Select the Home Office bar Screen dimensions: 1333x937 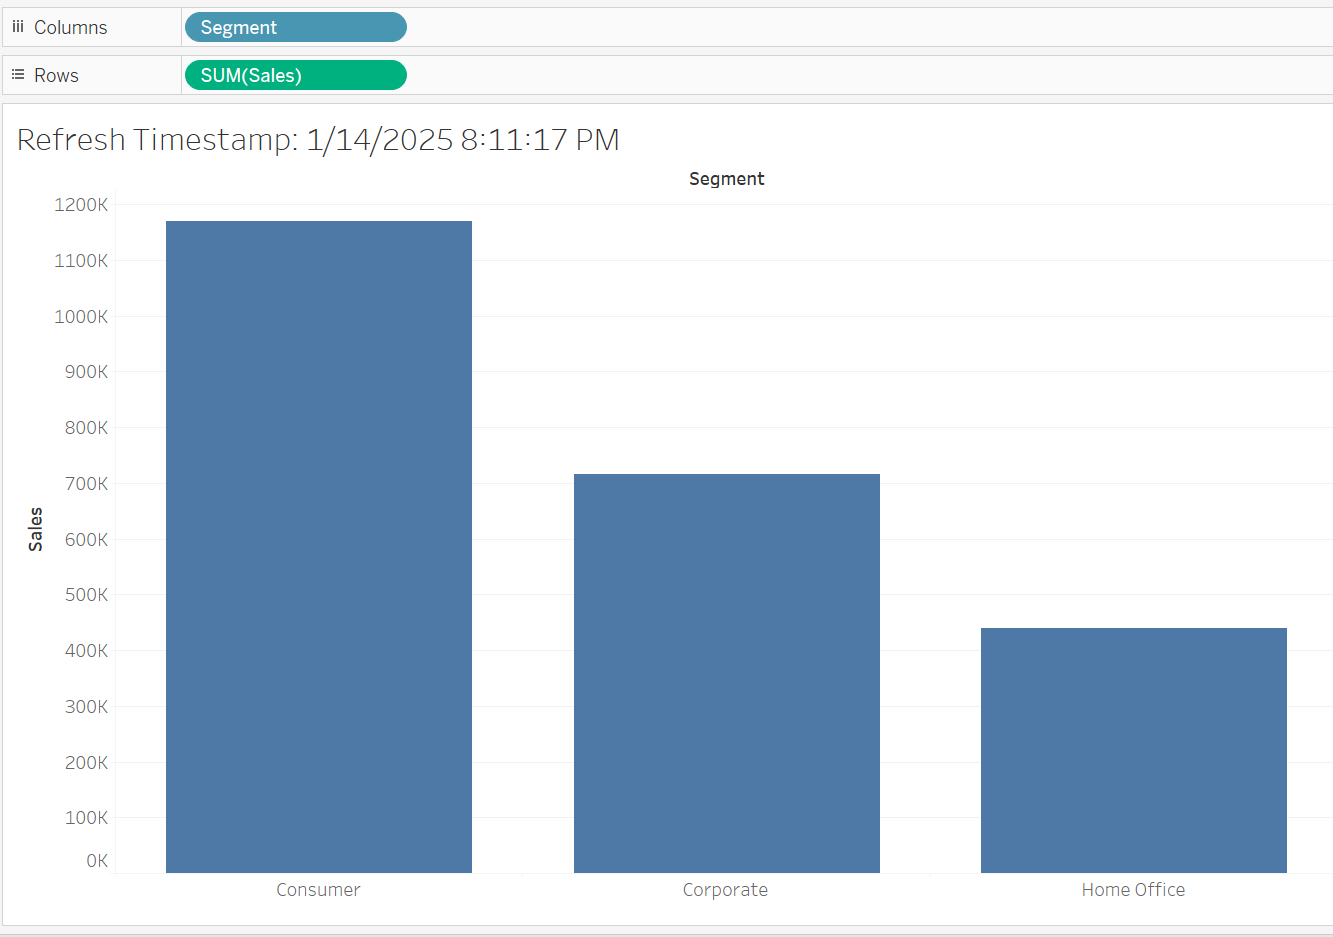pos(1133,750)
